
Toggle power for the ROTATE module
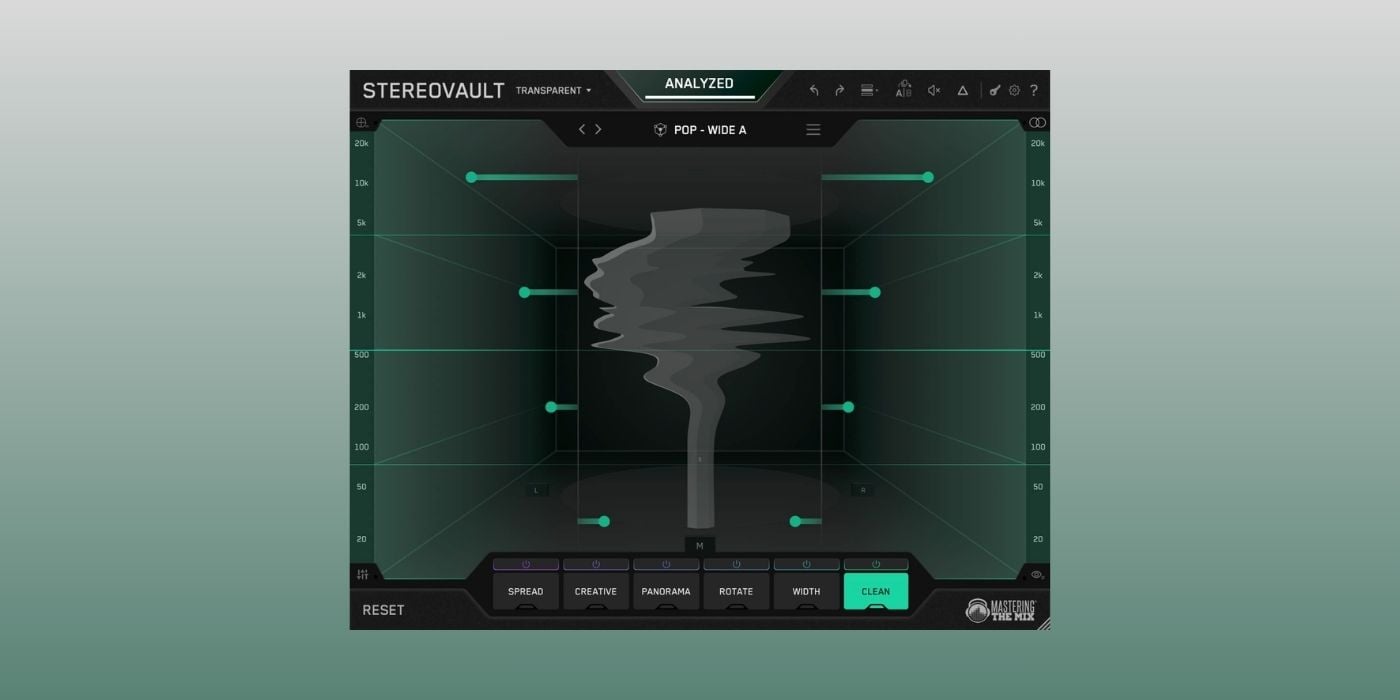click(736, 564)
